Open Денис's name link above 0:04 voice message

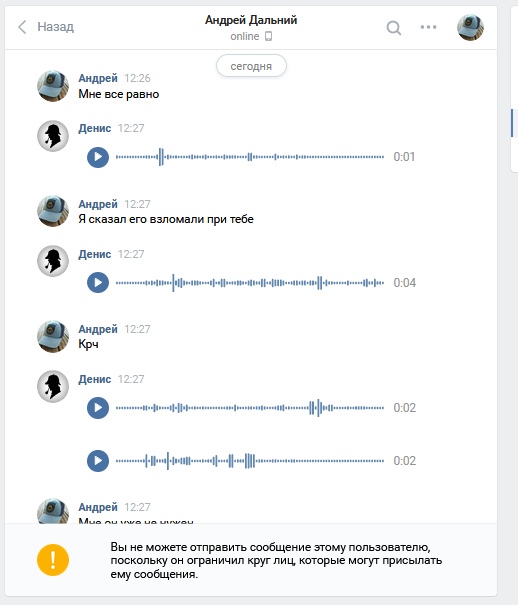coord(94,254)
